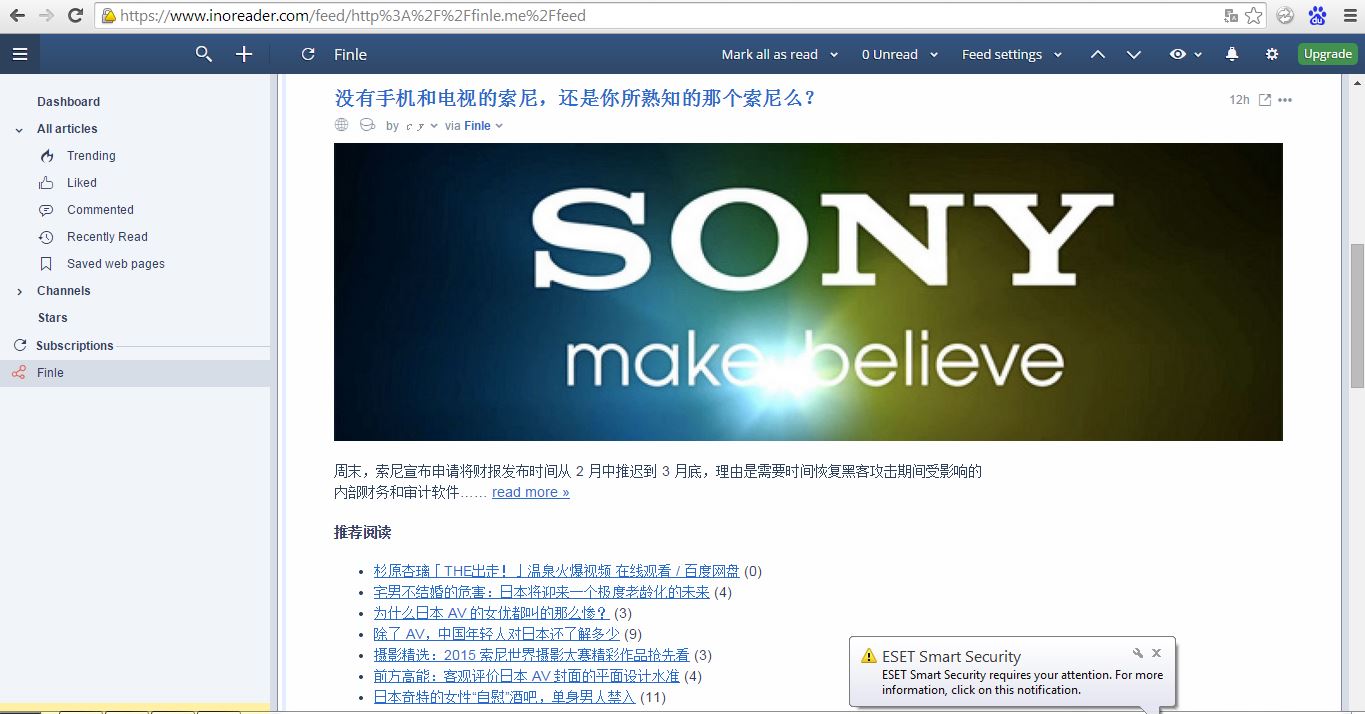Click the Upgrade button

pos(1327,54)
